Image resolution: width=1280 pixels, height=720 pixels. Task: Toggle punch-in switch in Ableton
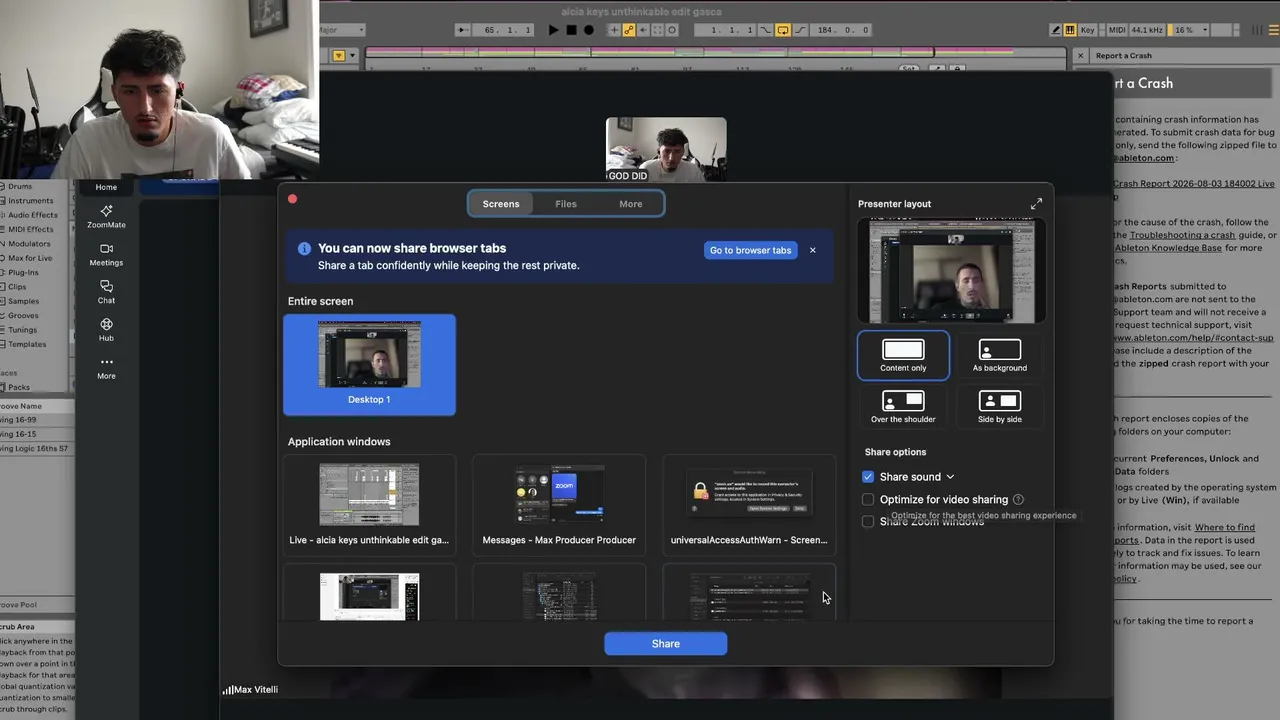coord(767,30)
